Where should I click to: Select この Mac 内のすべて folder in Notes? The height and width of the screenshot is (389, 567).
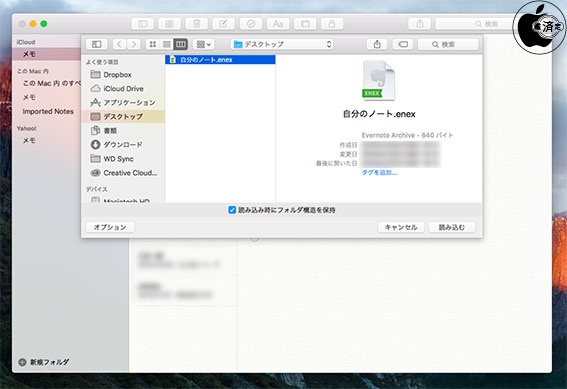coord(46,83)
